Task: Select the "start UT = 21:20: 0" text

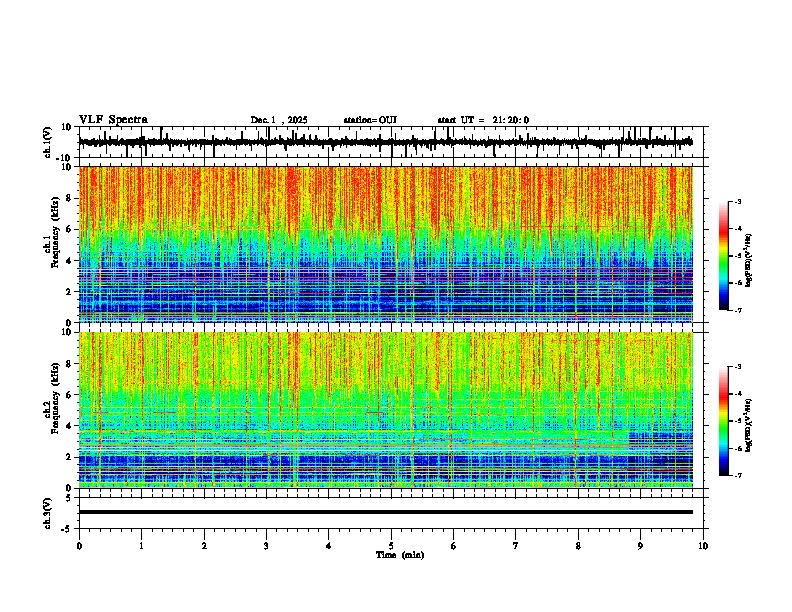Action: pos(483,120)
